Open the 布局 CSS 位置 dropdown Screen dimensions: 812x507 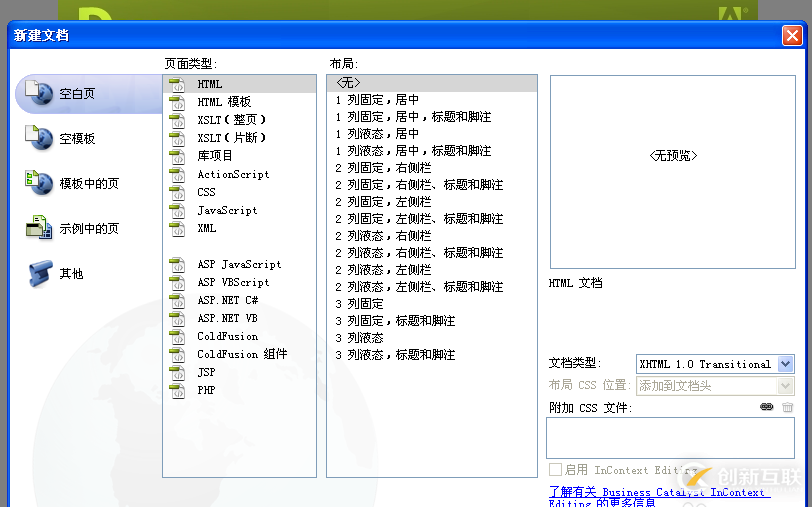click(715, 386)
